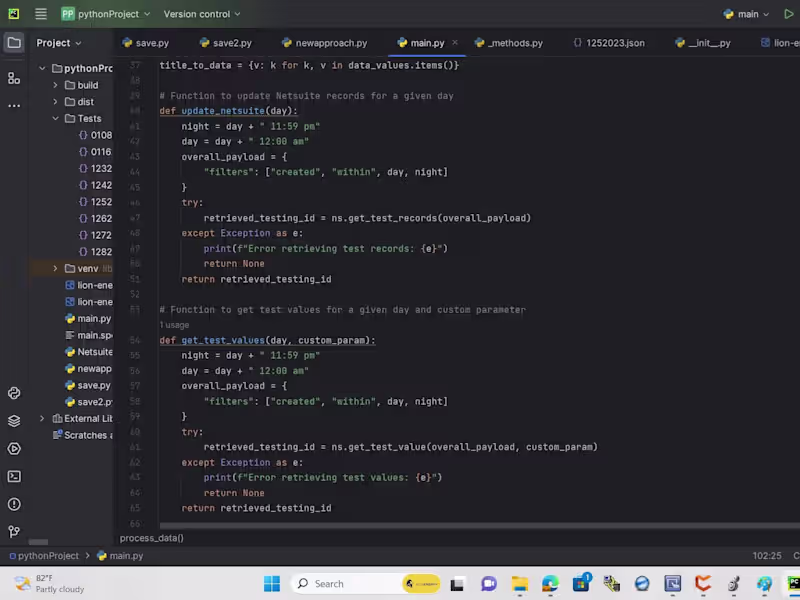Open the Terminal tool window icon
Viewport: 800px width, 600px height.
pyautogui.click(x=14, y=477)
